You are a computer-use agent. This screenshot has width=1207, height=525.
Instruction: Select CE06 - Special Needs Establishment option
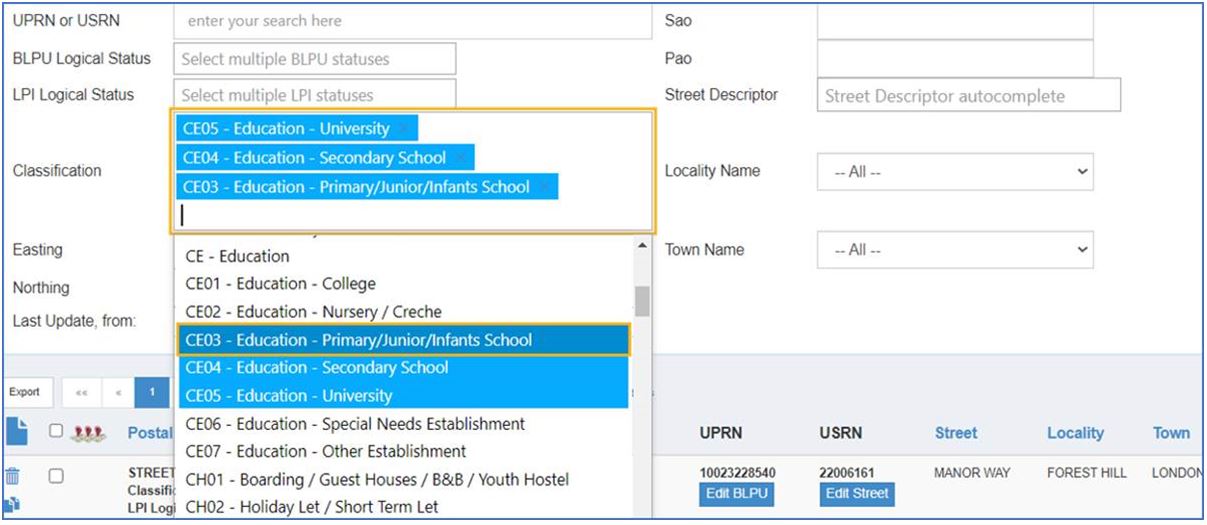tap(403, 424)
